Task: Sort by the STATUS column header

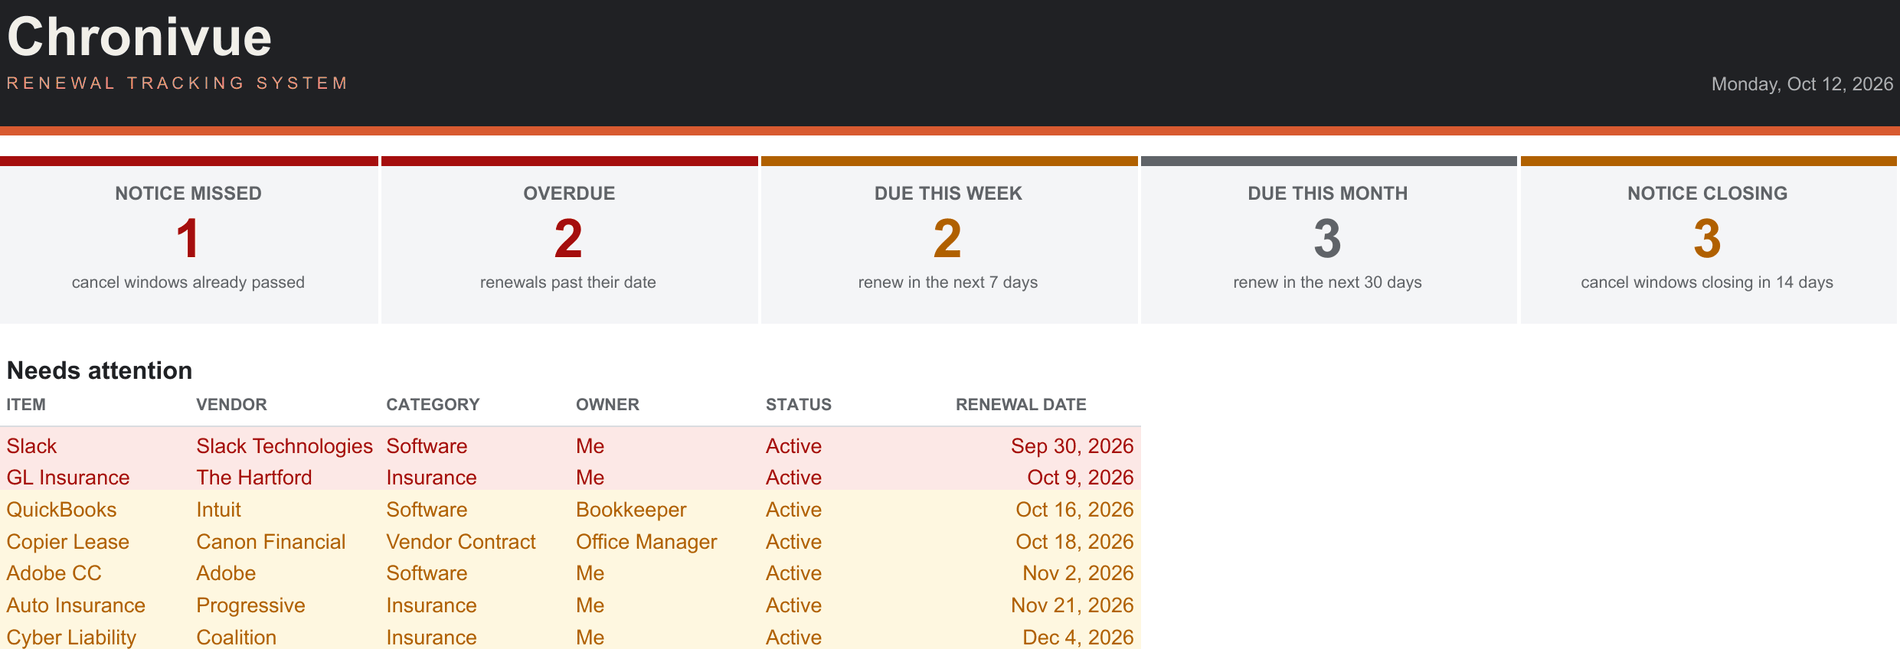Action: tap(798, 404)
